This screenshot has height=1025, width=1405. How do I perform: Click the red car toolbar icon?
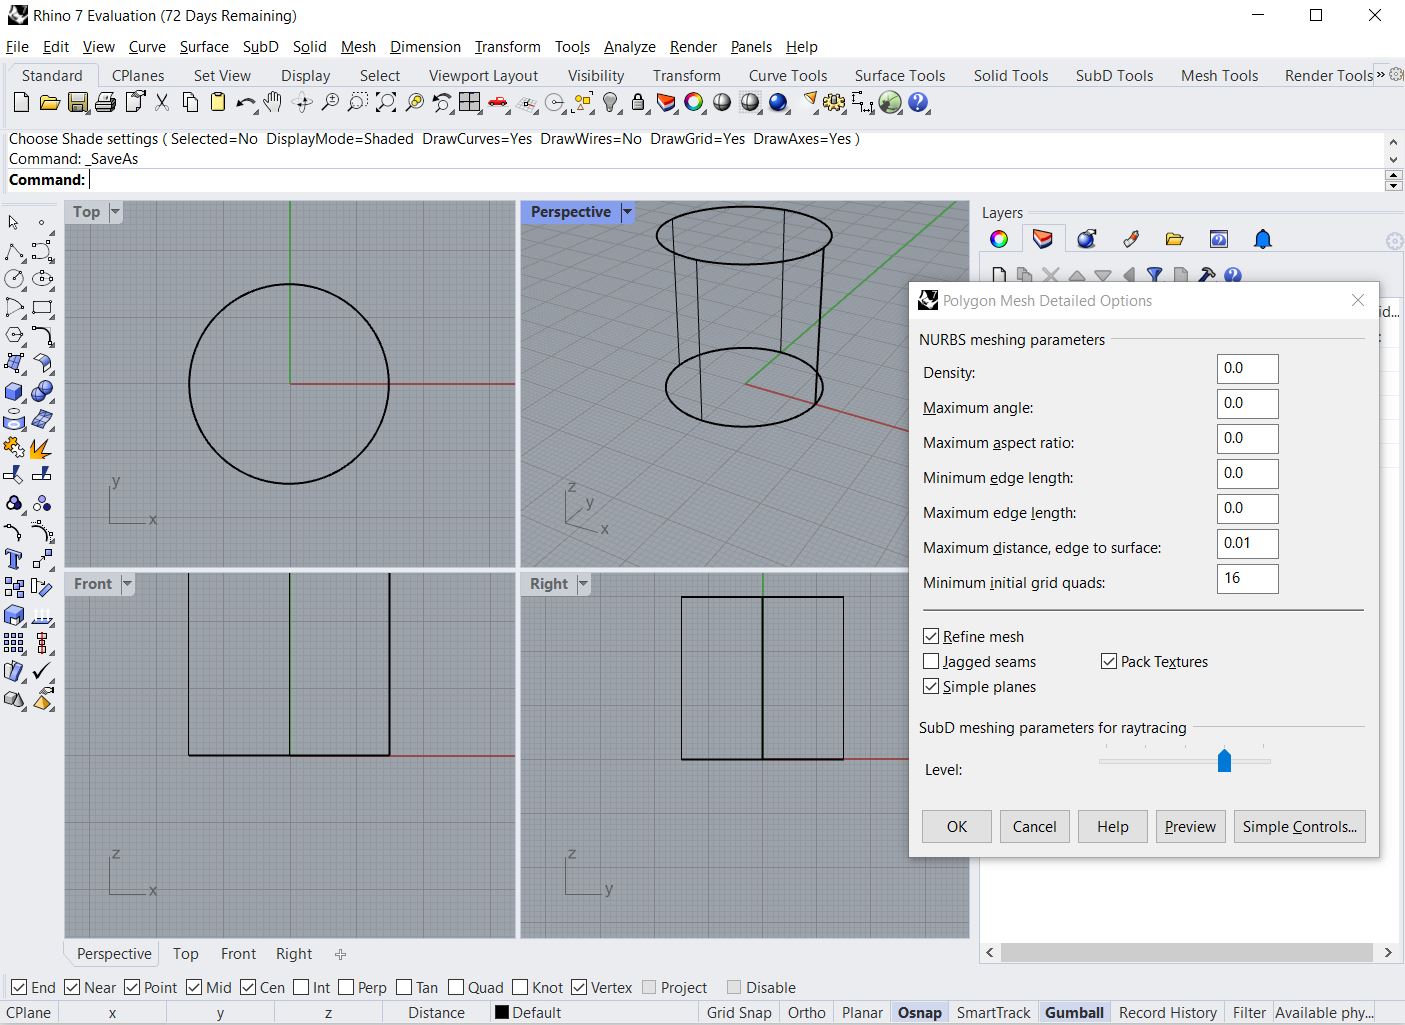point(498,102)
